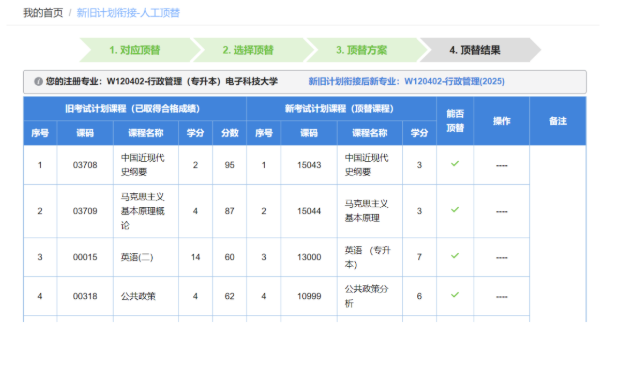The width and height of the screenshot is (626, 372).
Task: Click 能否顶替 column header
Action: coord(455,121)
